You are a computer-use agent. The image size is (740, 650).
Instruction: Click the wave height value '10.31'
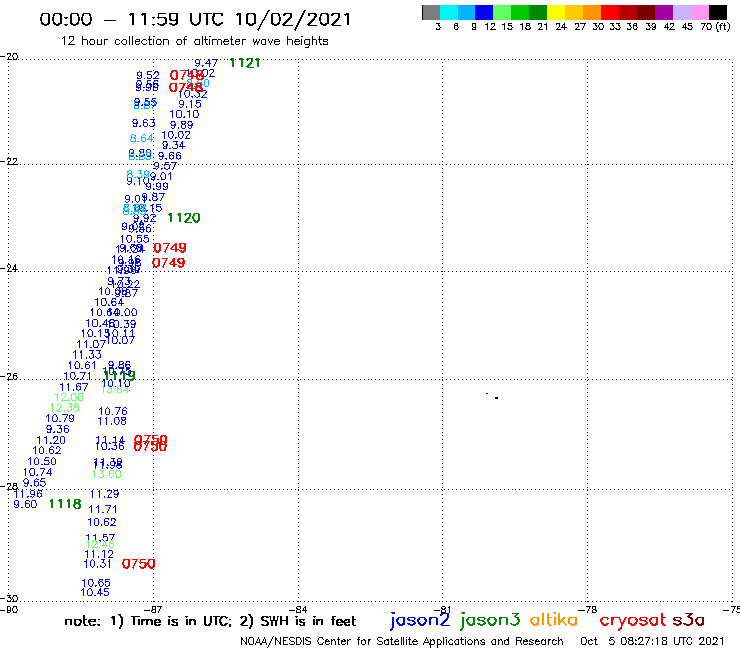pos(98,564)
